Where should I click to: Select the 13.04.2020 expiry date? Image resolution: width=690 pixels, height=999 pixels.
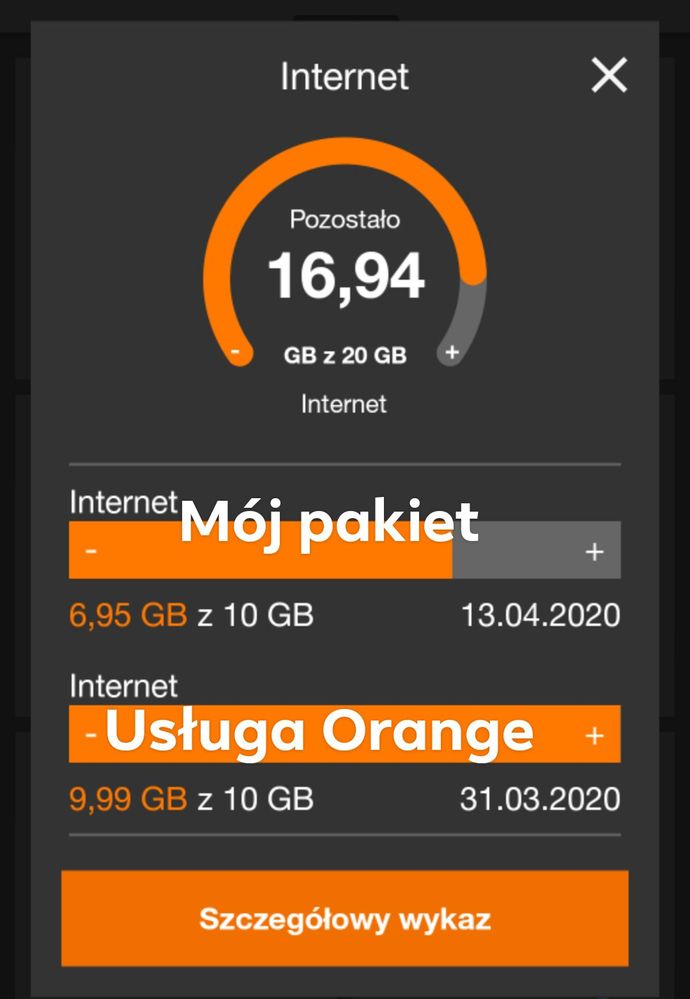540,614
